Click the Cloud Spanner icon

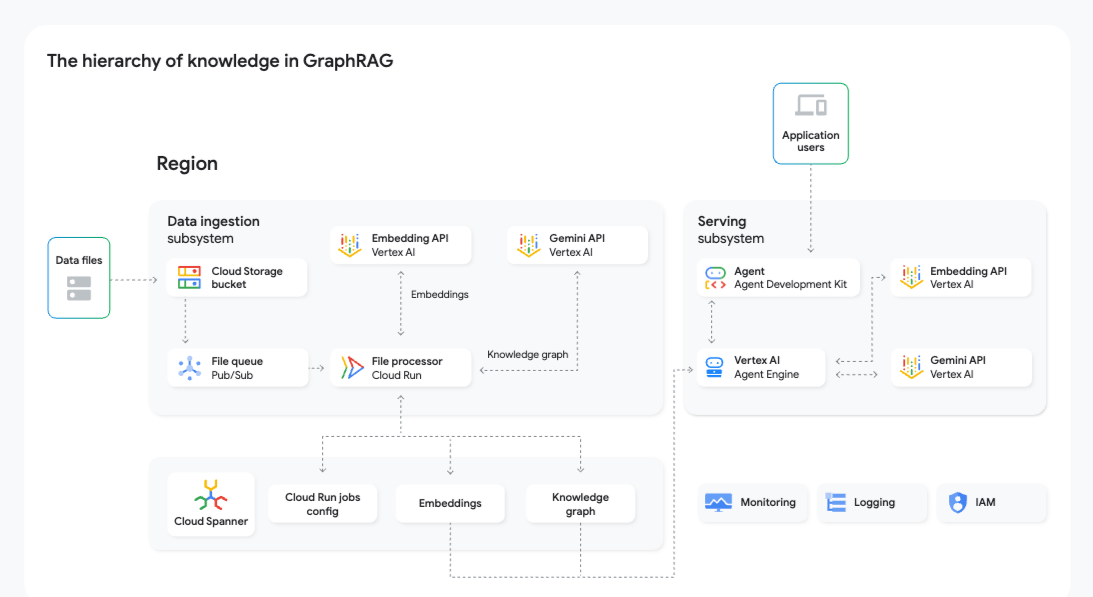(x=211, y=497)
